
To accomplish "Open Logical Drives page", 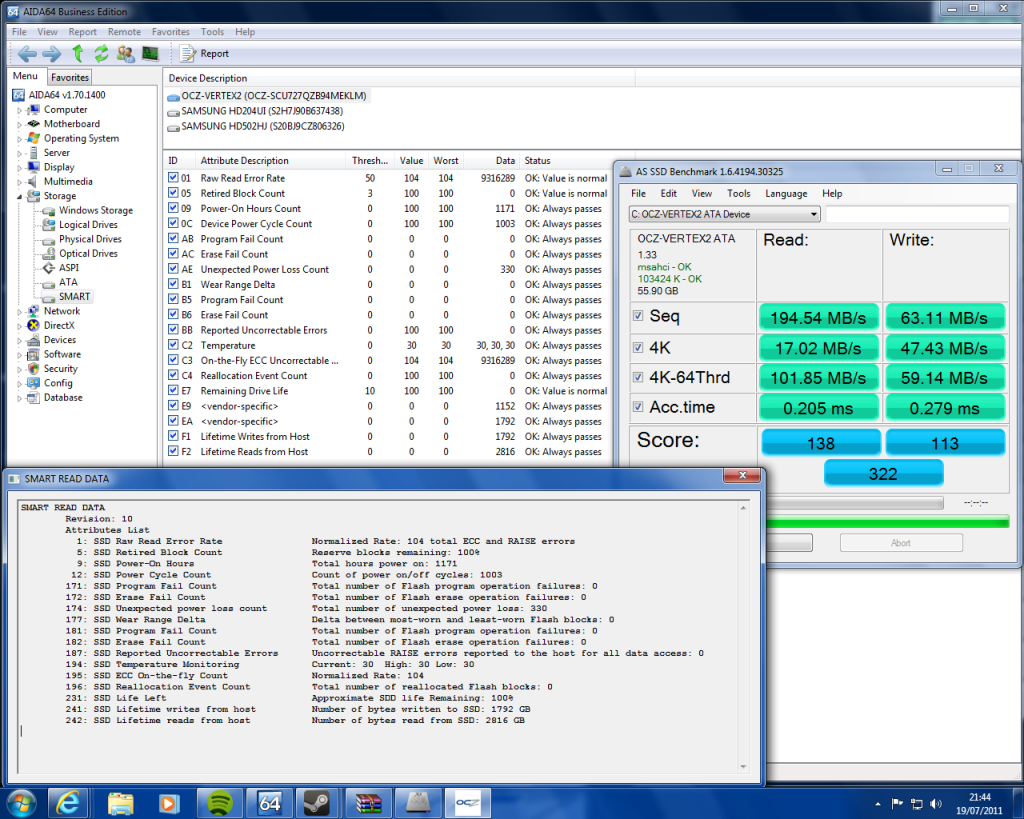I will (88, 225).
